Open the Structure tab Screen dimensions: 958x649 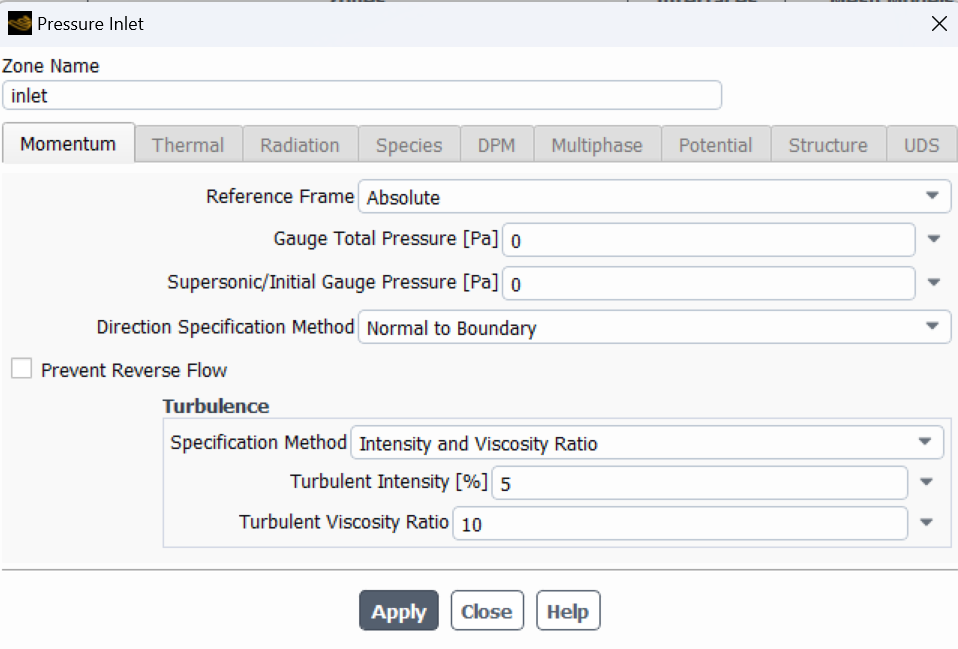click(828, 145)
